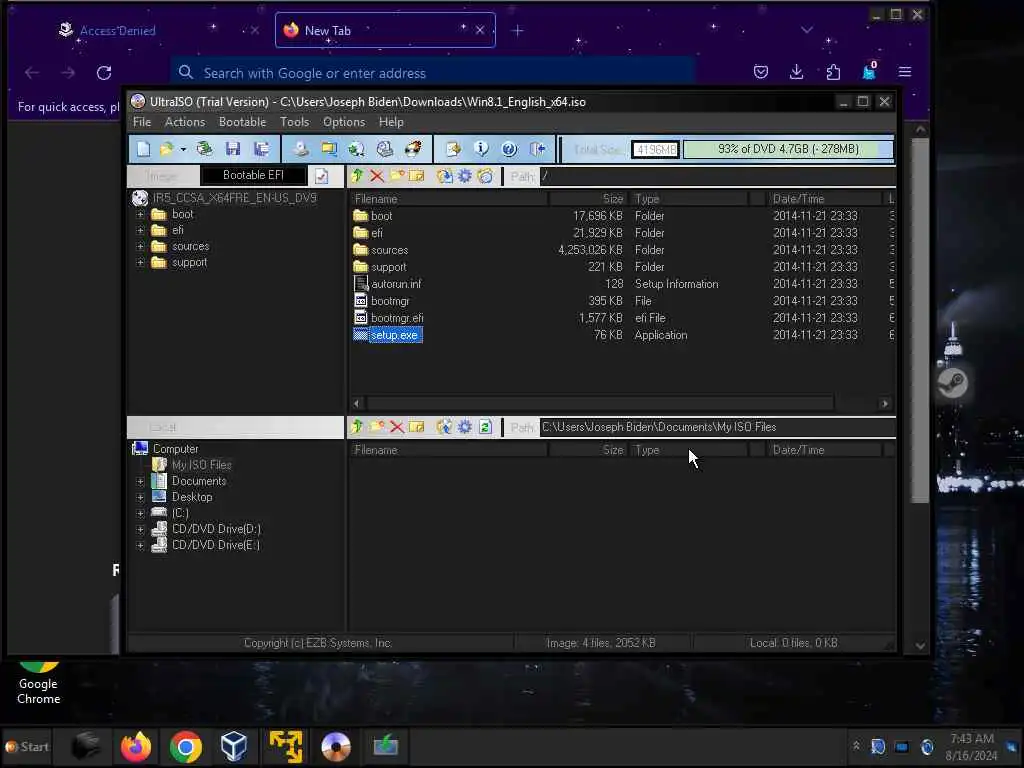Image resolution: width=1024 pixels, height=768 pixels.
Task: Click the Firefox address search bar
Action: click(432, 73)
